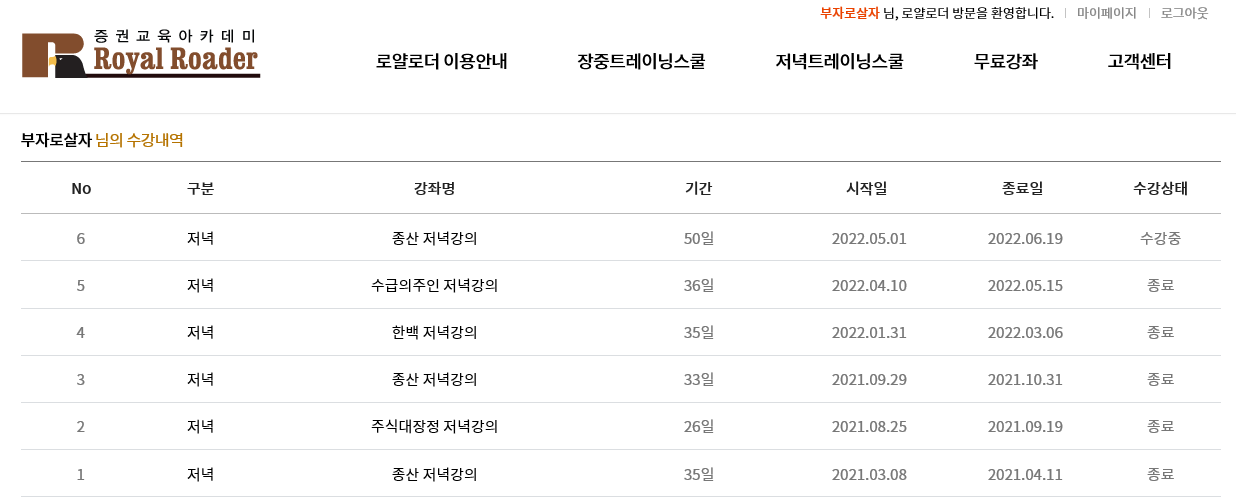Viewport: 1236px width, 501px height.
Task: Click the 강좌명 column header
Action: tap(435, 188)
